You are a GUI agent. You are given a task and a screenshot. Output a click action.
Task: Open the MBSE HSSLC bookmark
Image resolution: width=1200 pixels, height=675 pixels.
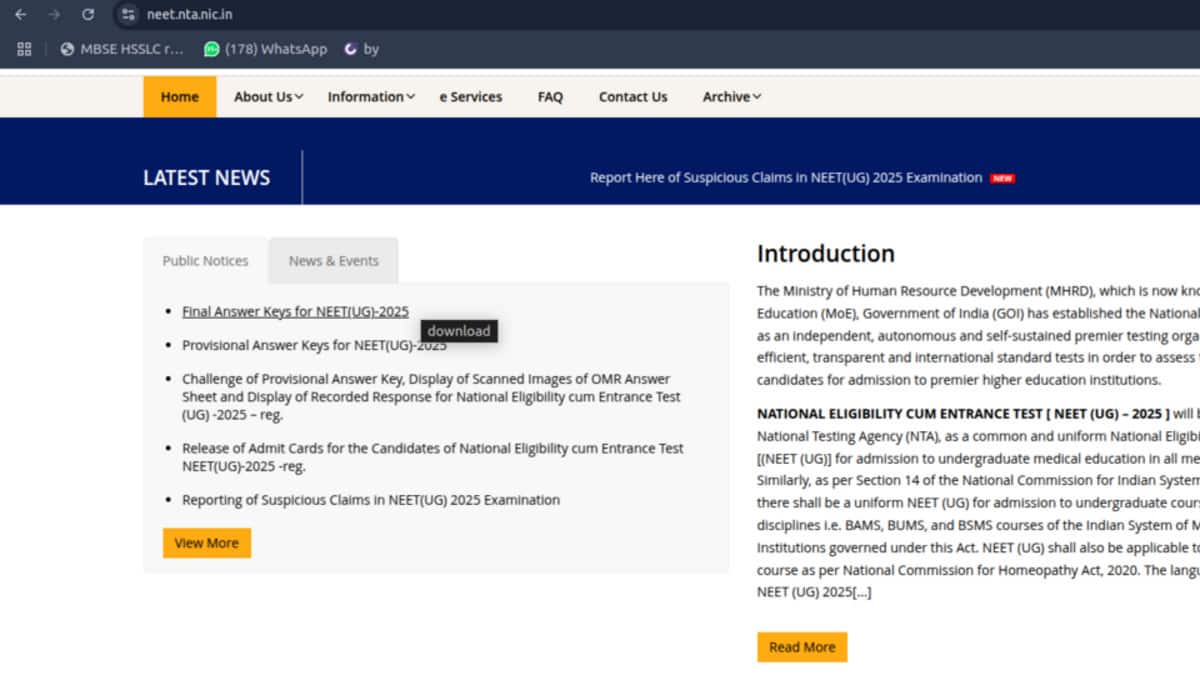pyautogui.click(x=122, y=49)
